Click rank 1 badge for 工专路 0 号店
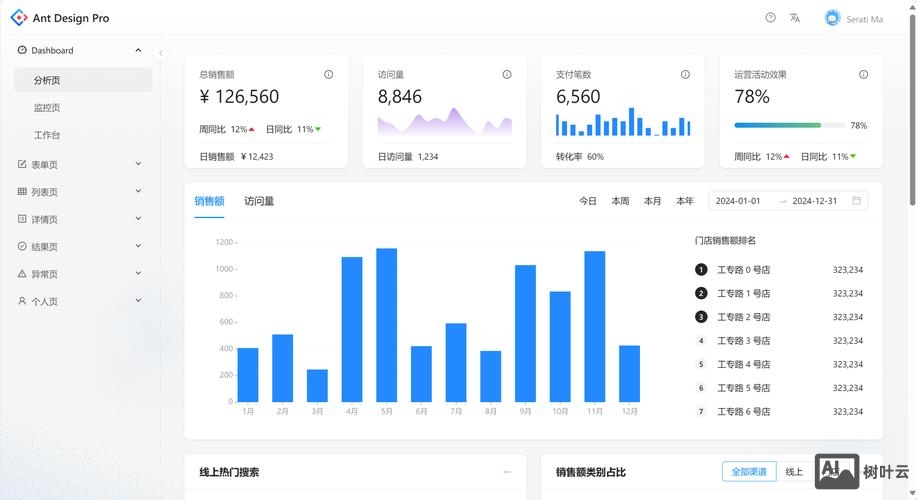Viewport: 917px width, 500px height. (x=701, y=270)
